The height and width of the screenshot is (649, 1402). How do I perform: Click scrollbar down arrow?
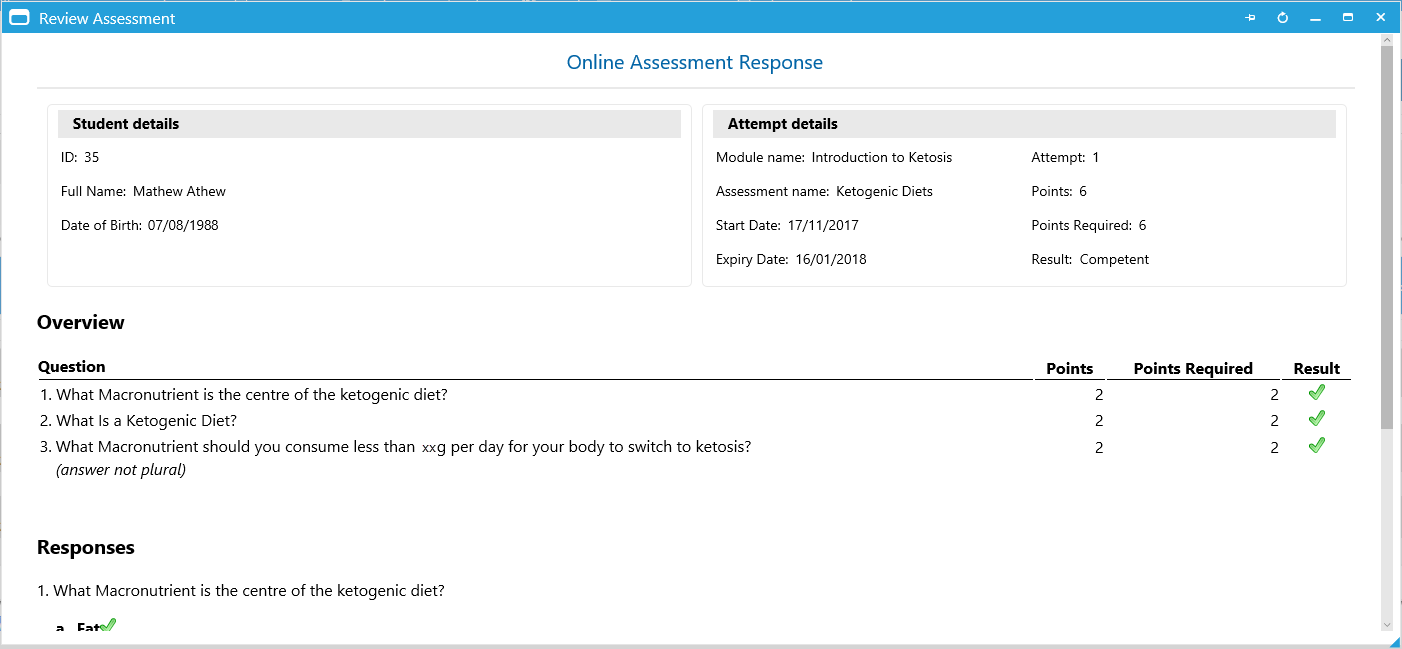pos(1387,625)
